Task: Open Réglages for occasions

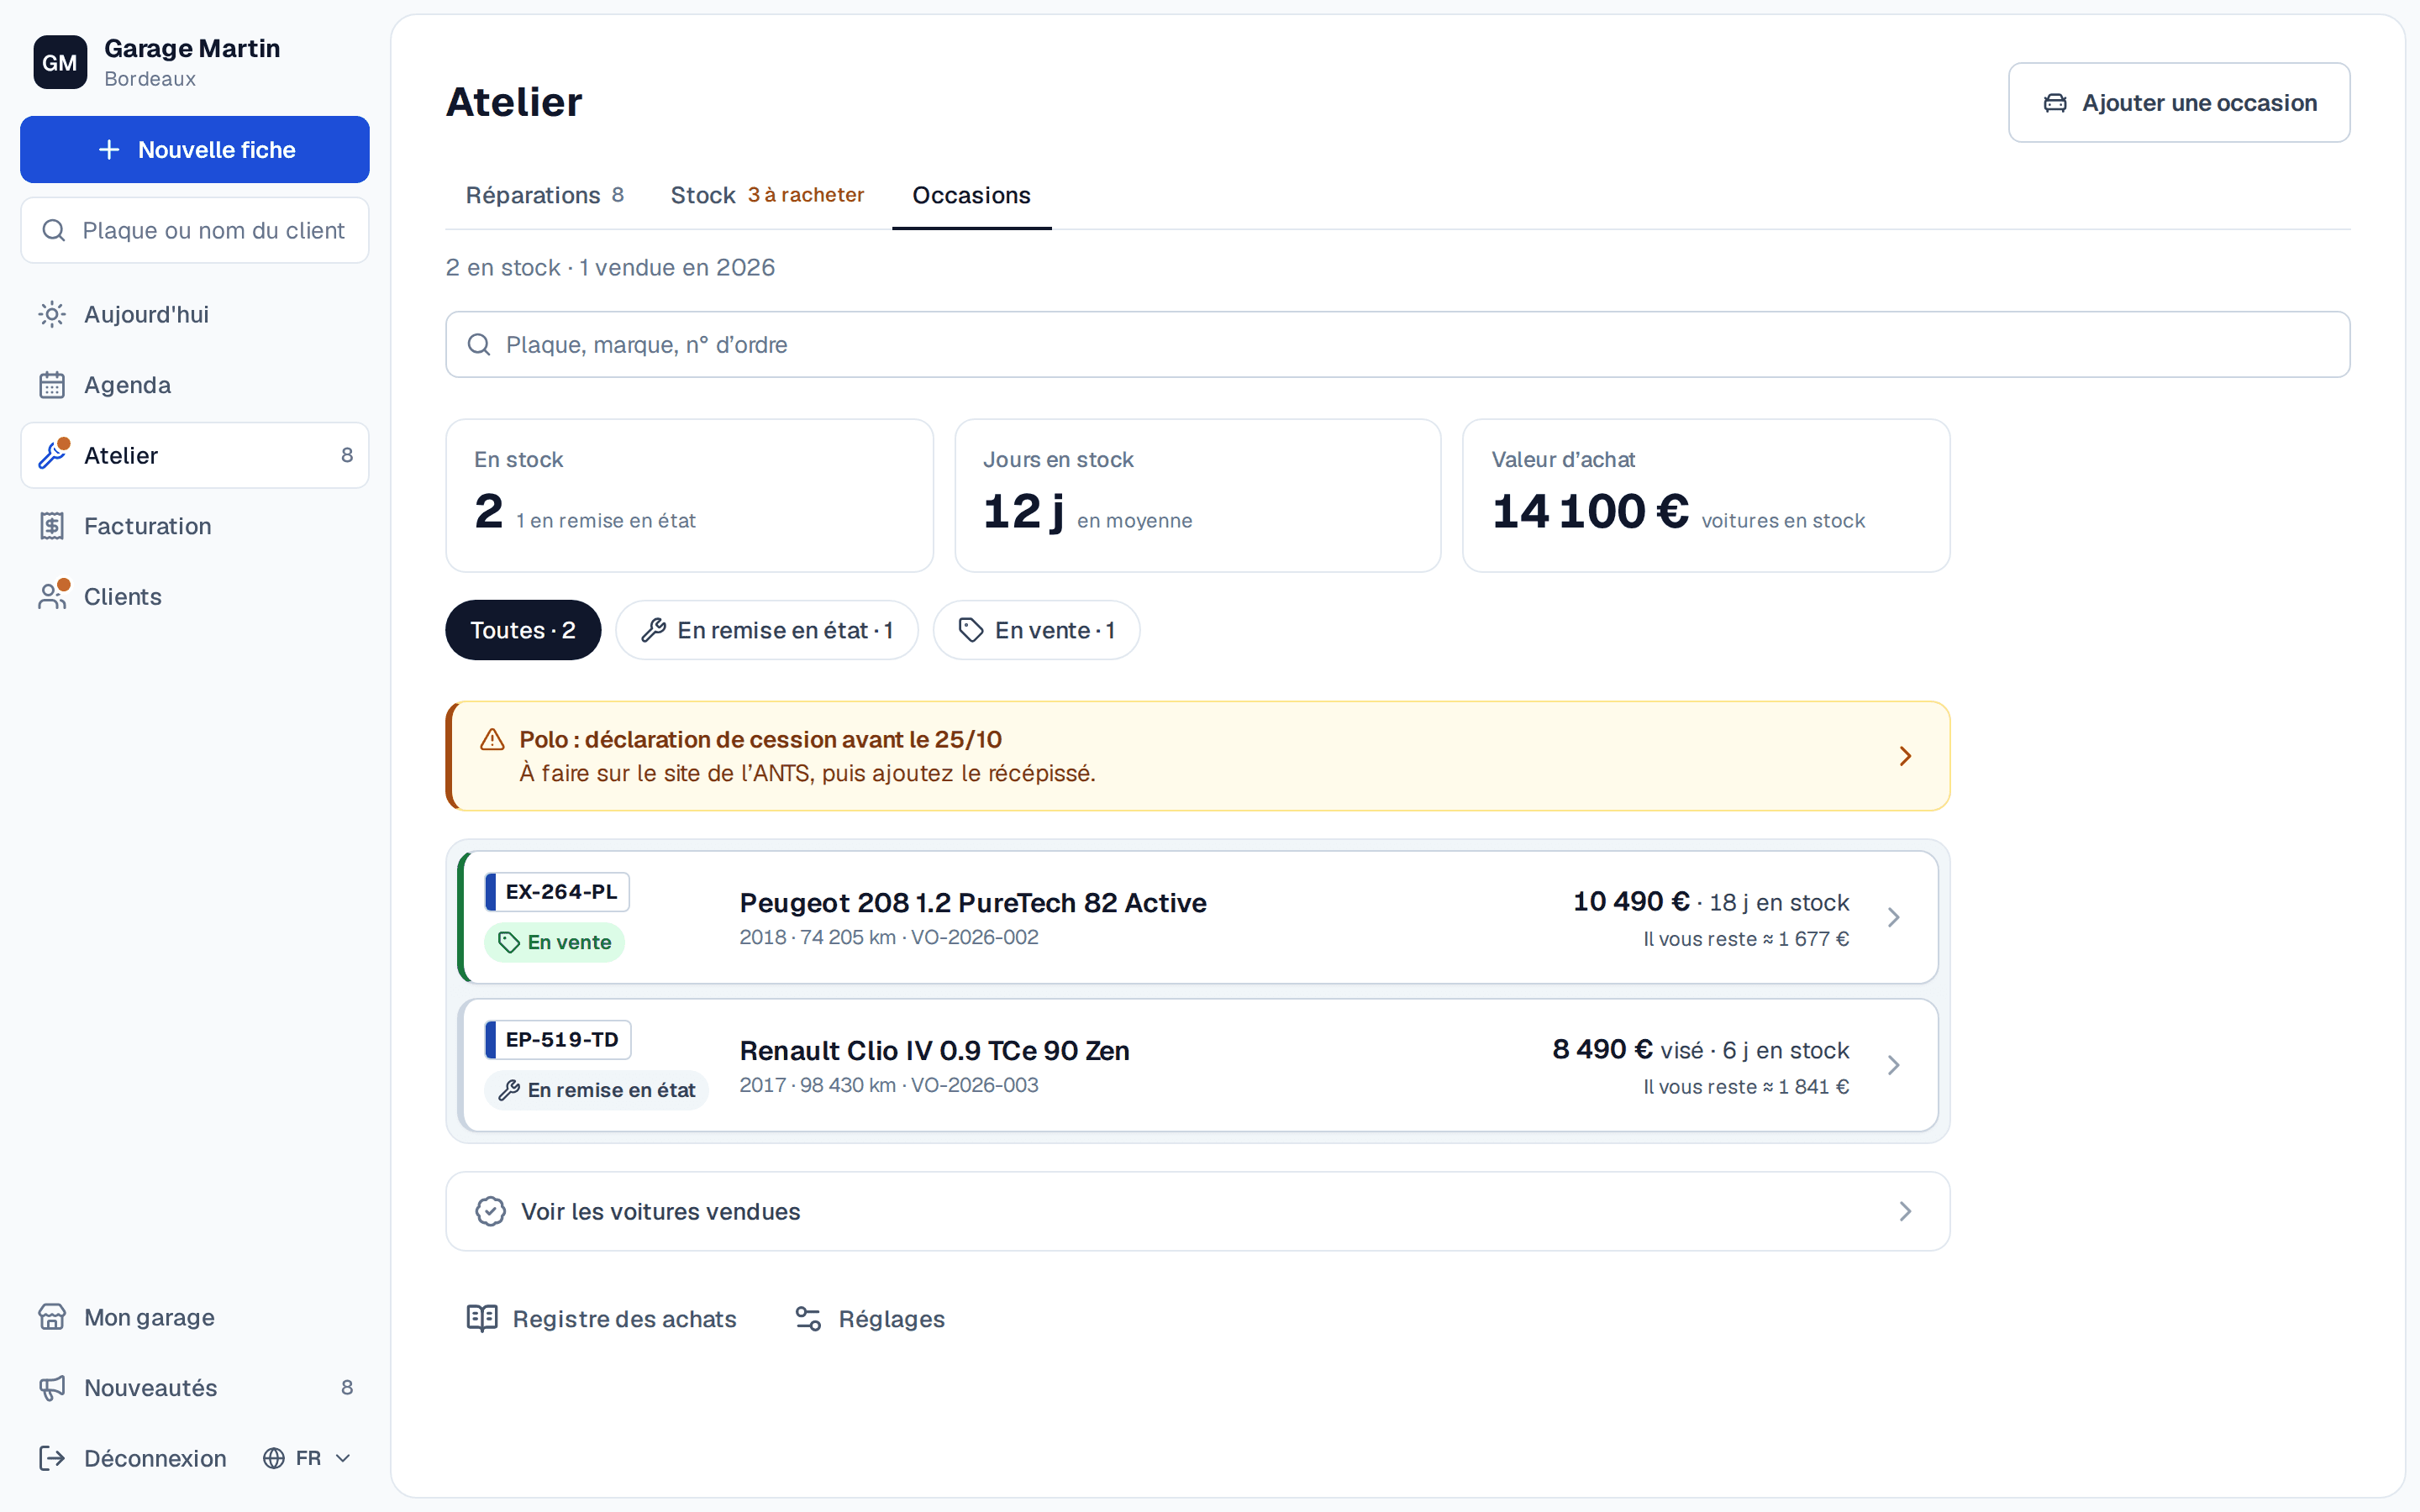Action: (x=869, y=1318)
